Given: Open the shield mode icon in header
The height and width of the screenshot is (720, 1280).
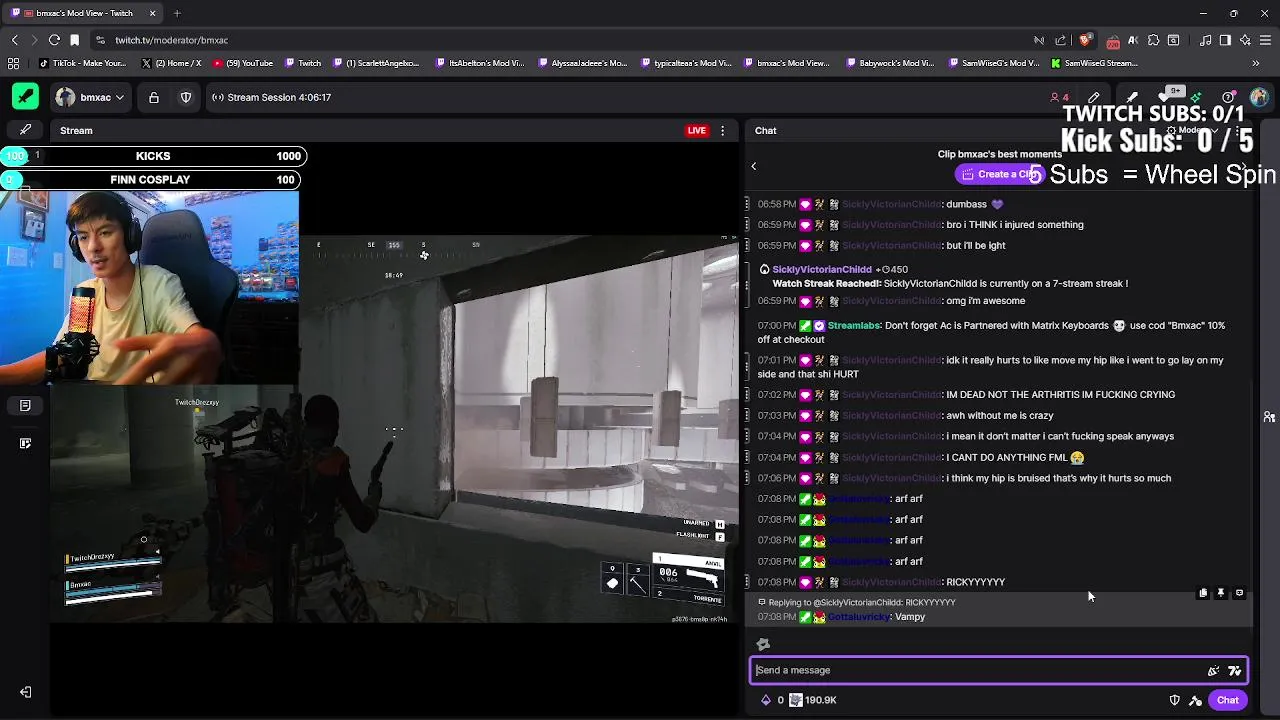Looking at the screenshot, I should [186, 97].
